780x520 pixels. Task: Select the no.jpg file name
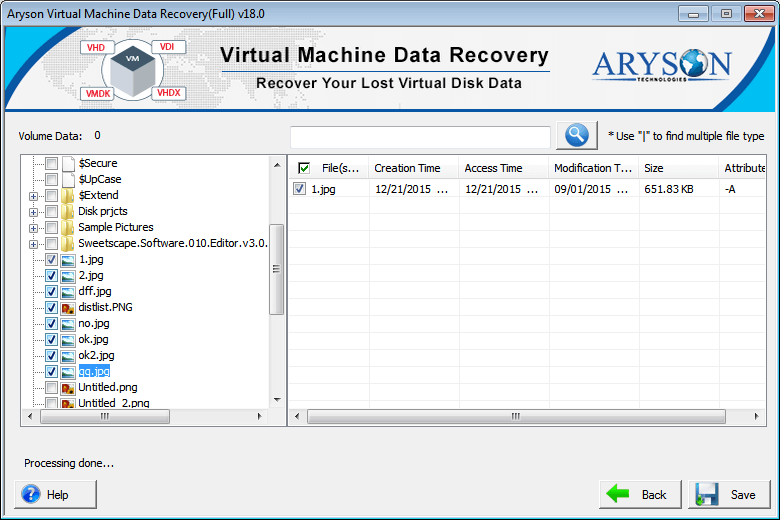[94, 323]
